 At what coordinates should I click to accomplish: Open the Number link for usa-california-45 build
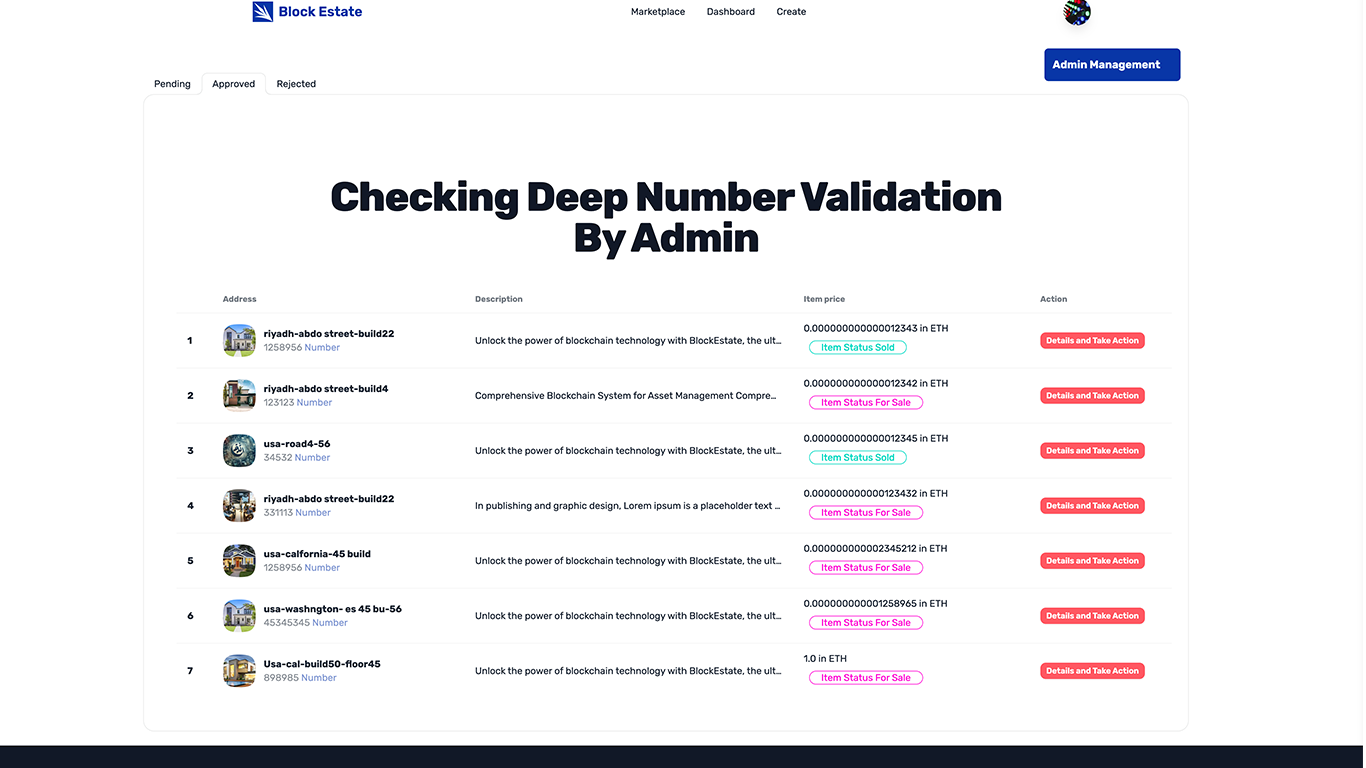tap(322, 567)
